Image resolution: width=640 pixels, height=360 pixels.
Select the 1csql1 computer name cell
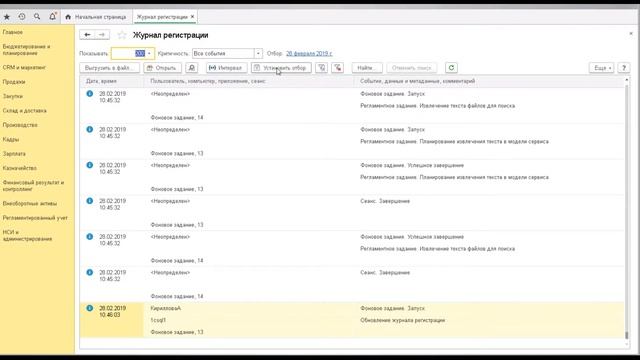[158, 320]
